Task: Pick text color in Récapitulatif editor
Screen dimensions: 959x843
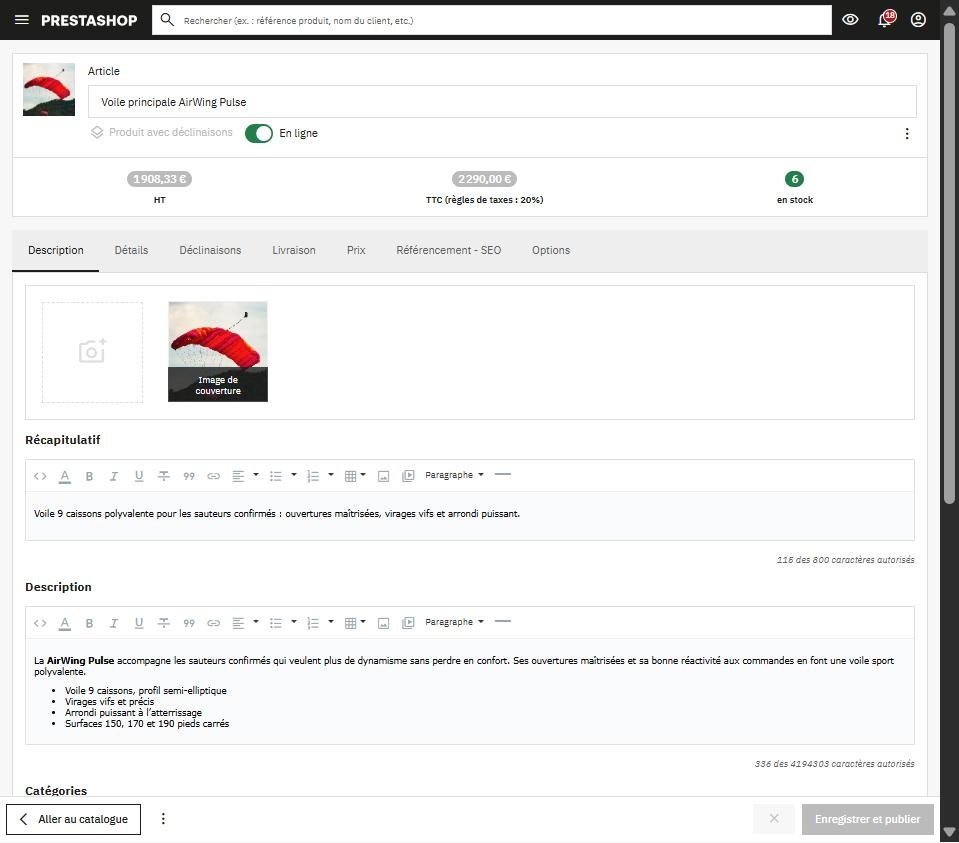Action: click(x=65, y=476)
